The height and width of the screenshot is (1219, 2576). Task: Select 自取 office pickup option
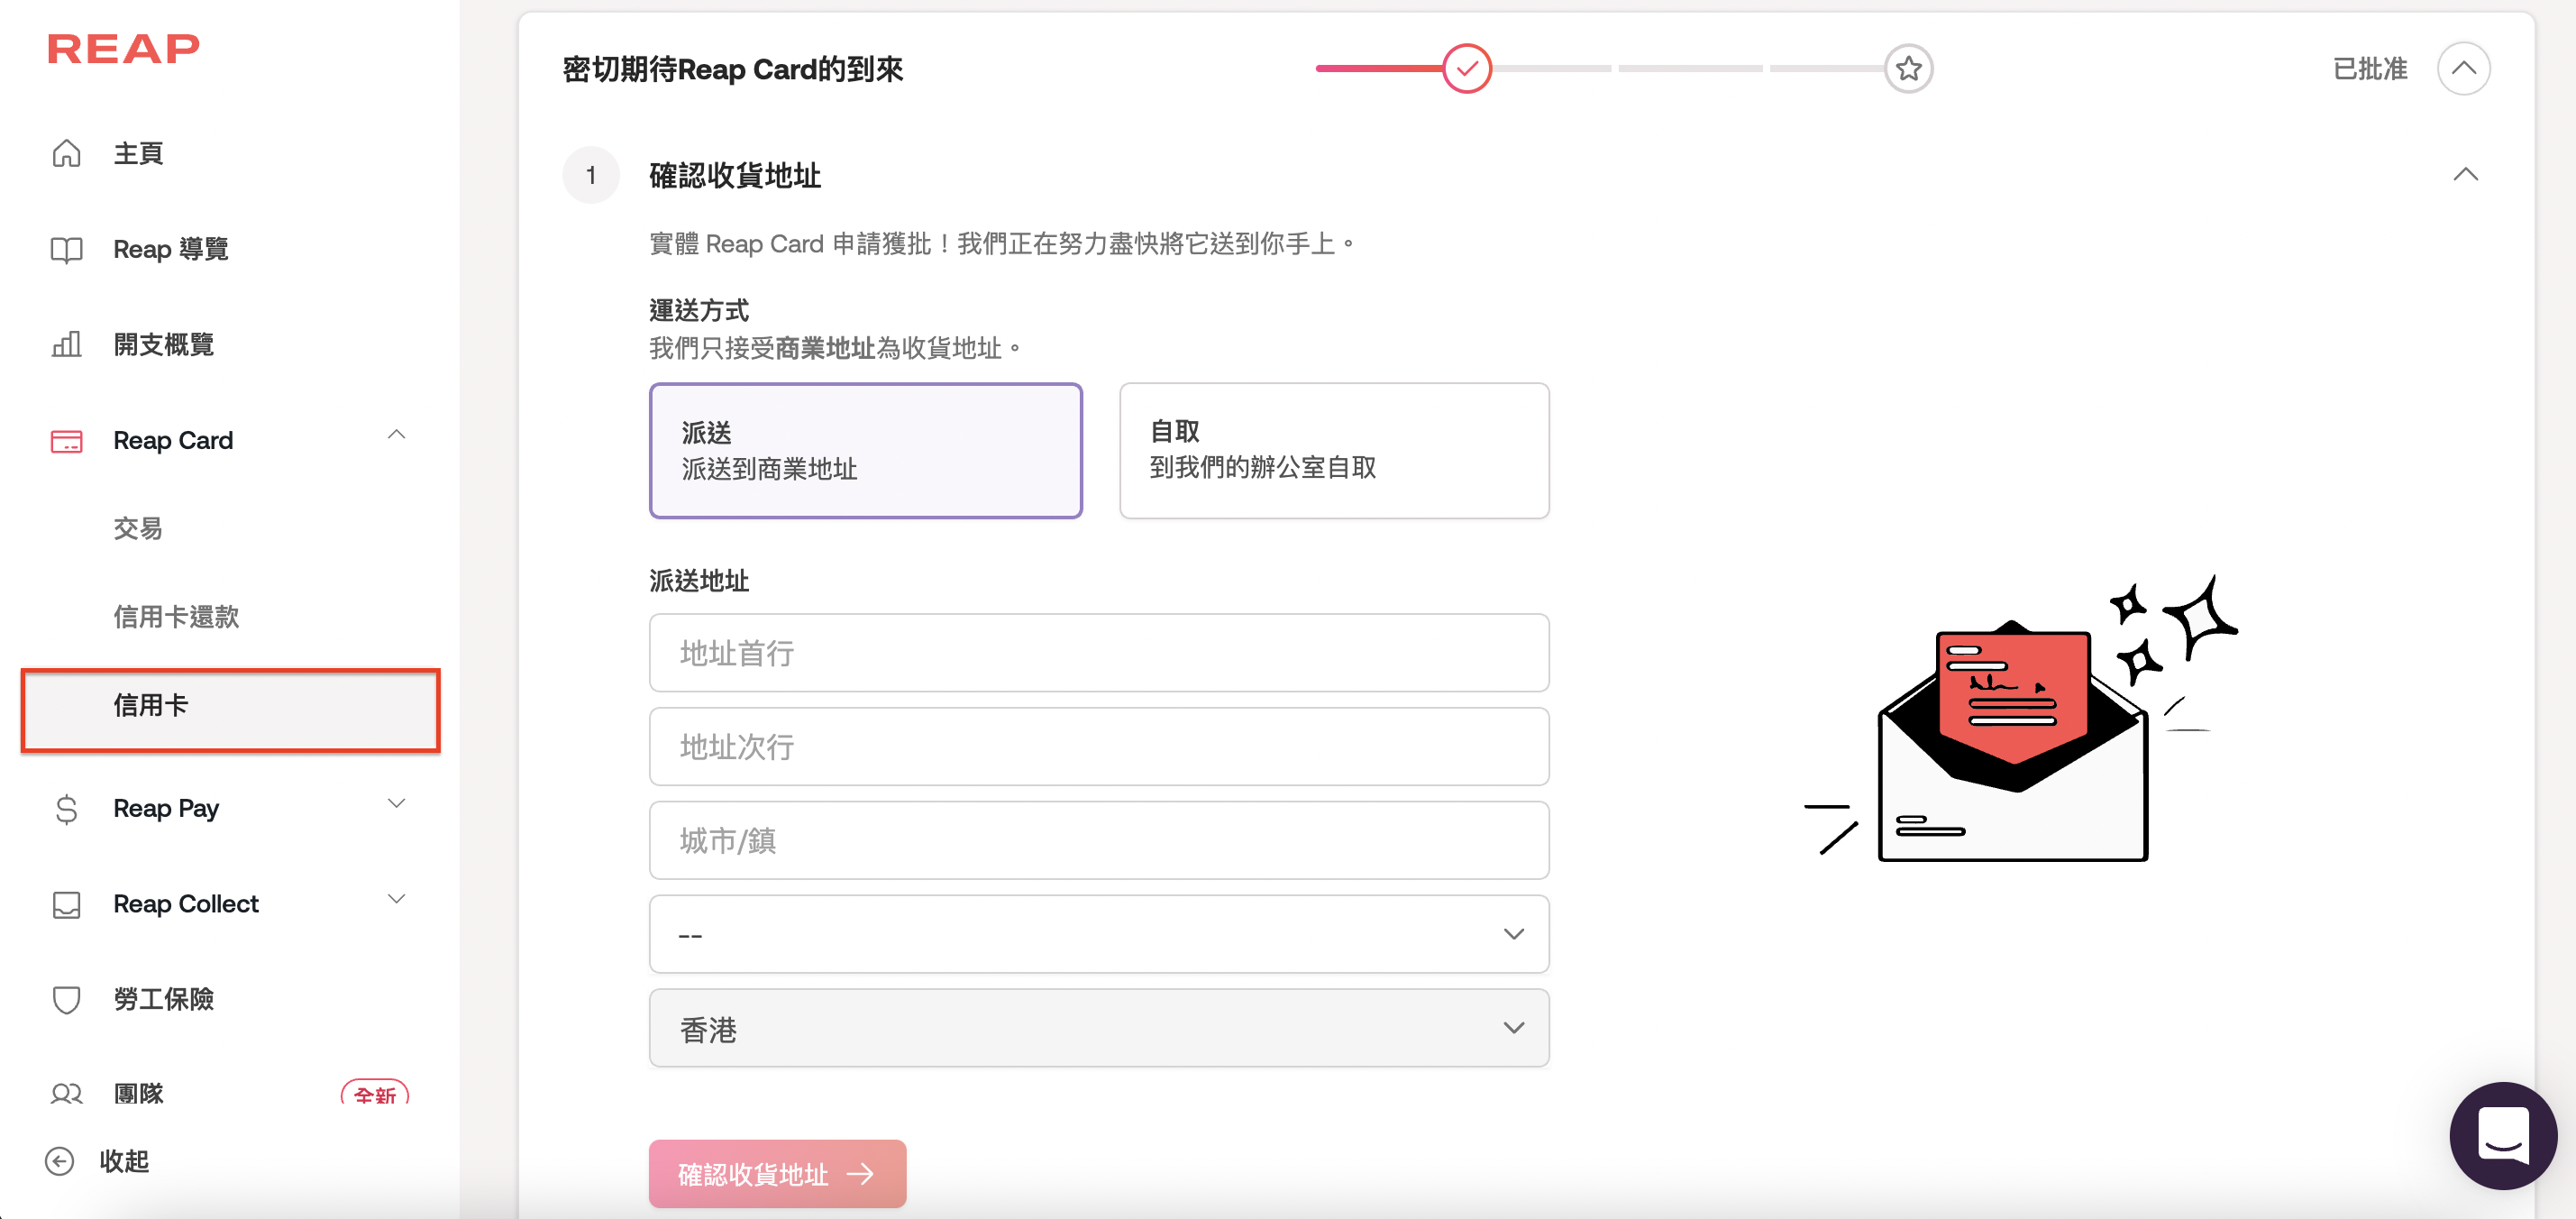pyautogui.click(x=1333, y=450)
